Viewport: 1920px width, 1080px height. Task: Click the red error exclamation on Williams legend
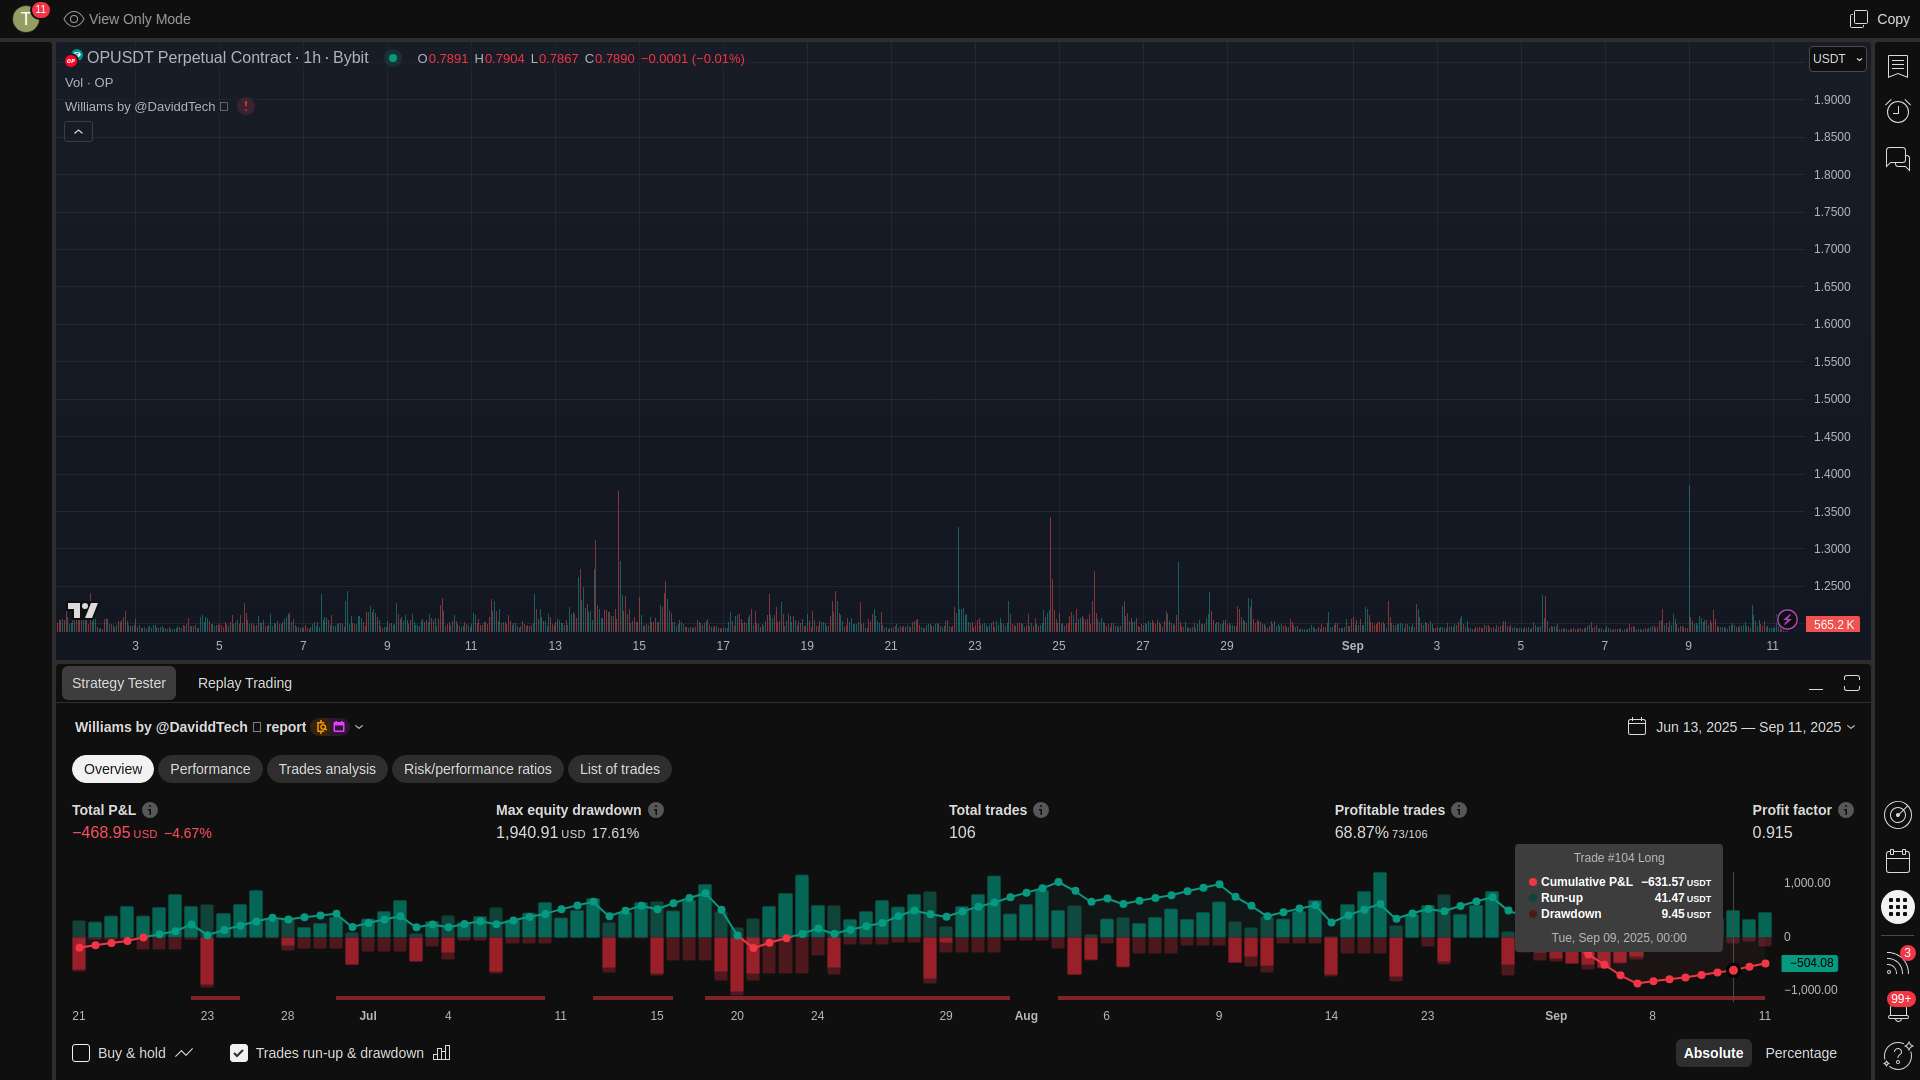[246, 106]
